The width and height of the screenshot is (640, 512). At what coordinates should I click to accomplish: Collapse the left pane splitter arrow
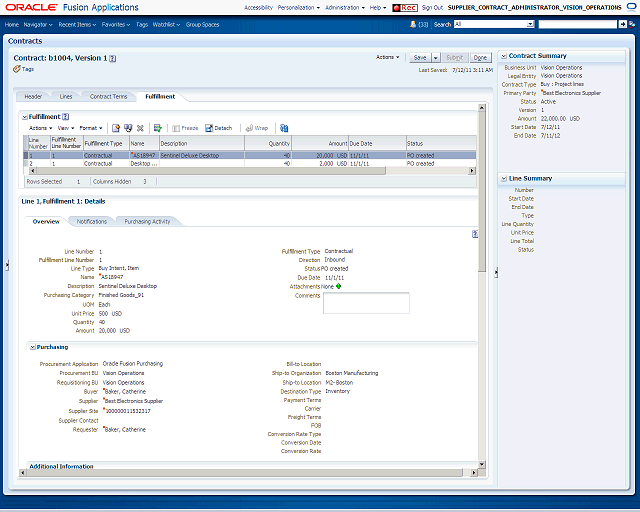click(x=7, y=265)
